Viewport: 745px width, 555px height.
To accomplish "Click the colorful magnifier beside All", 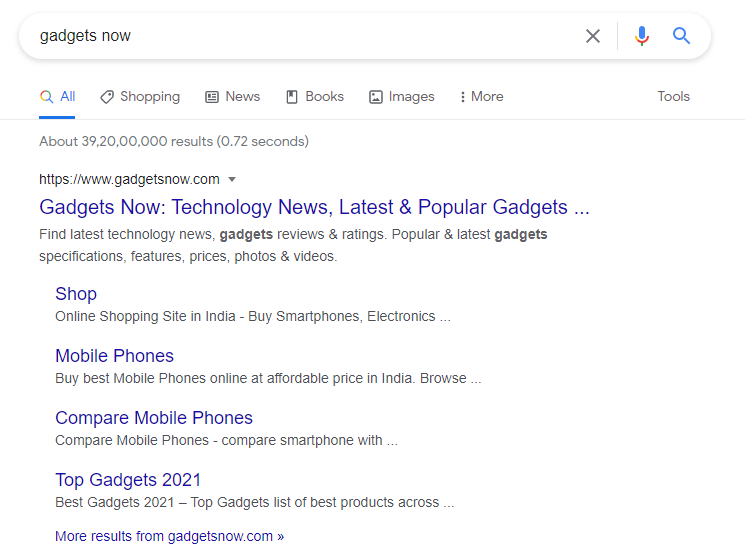I will point(47,97).
